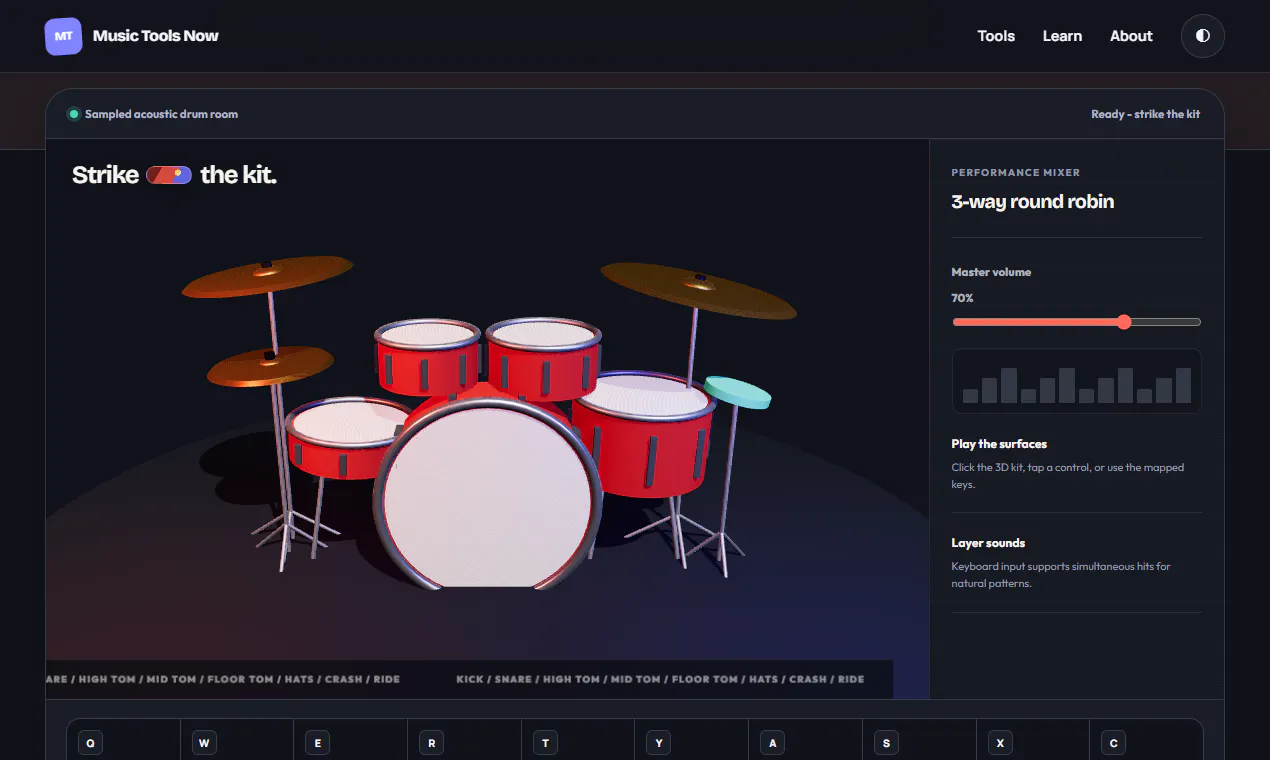
Task: Open the Learn menu item
Action: tap(1062, 36)
